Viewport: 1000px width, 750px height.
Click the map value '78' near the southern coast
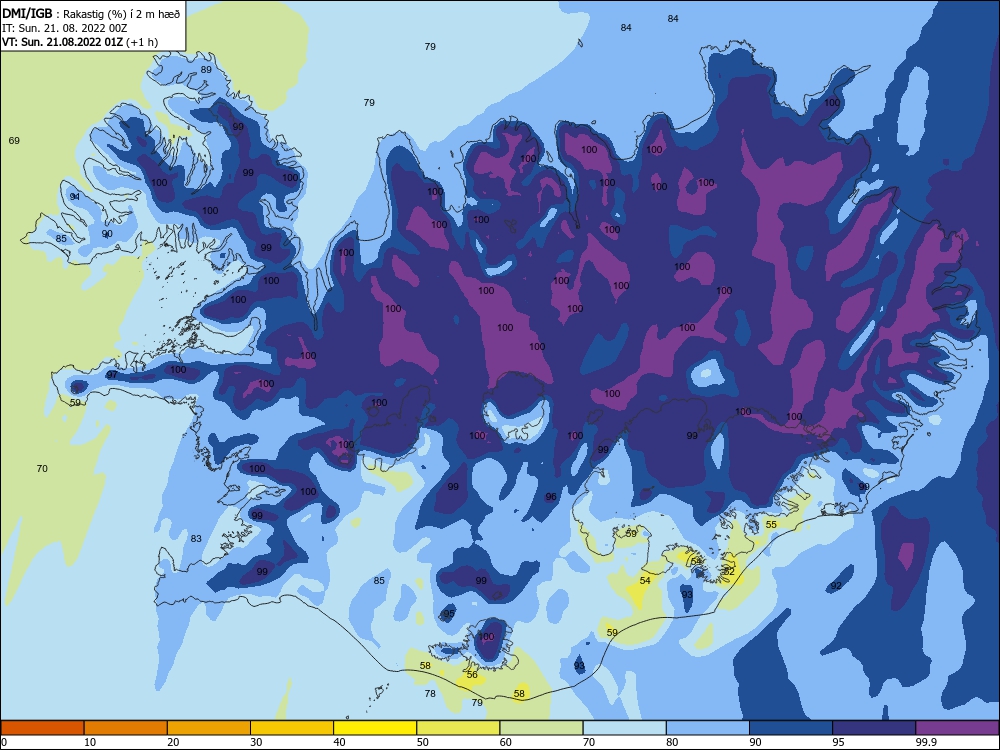(x=430, y=693)
